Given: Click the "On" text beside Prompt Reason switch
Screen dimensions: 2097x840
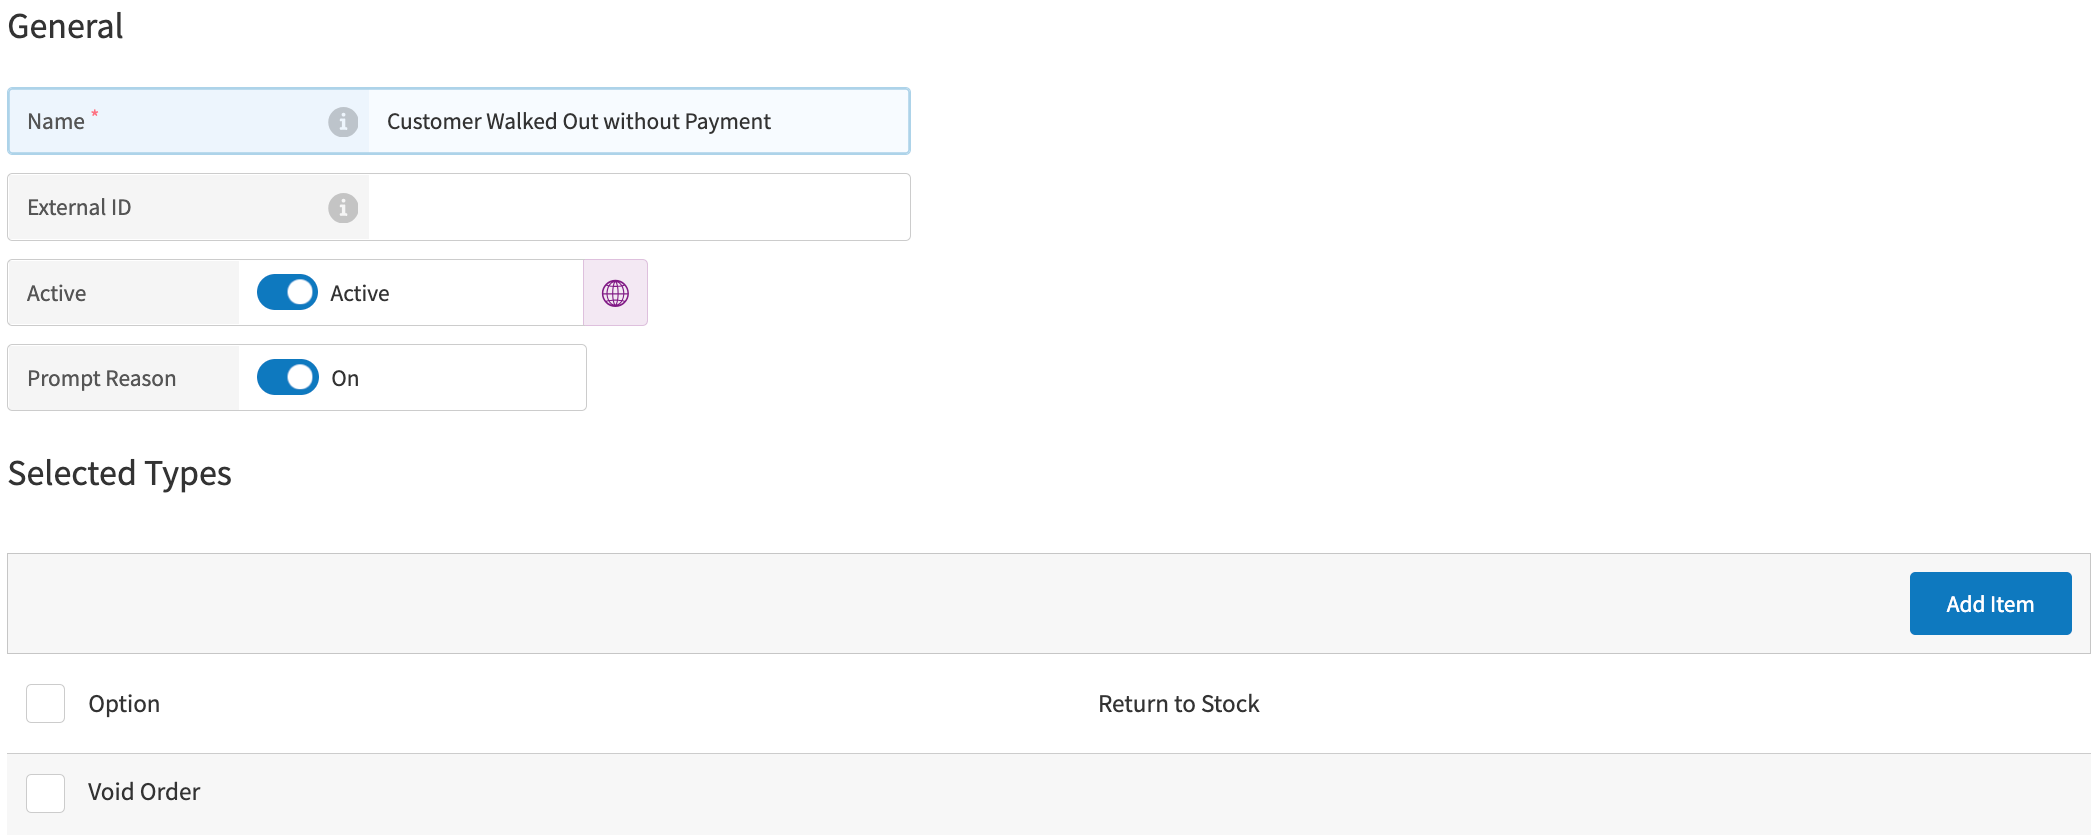Looking at the screenshot, I should [345, 379].
